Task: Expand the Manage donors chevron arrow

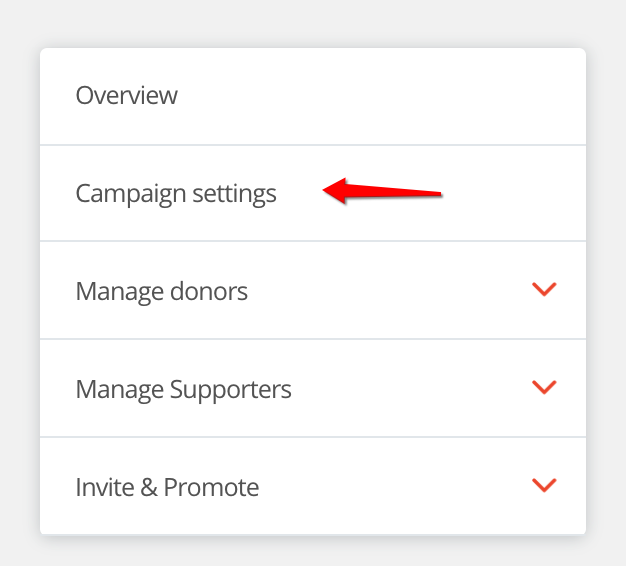Action: click(544, 290)
